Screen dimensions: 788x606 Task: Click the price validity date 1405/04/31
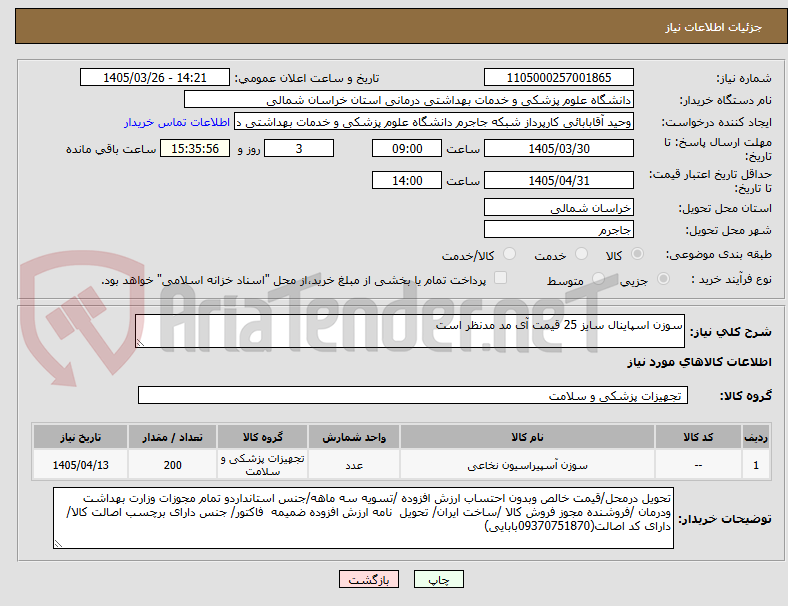[x=559, y=180]
